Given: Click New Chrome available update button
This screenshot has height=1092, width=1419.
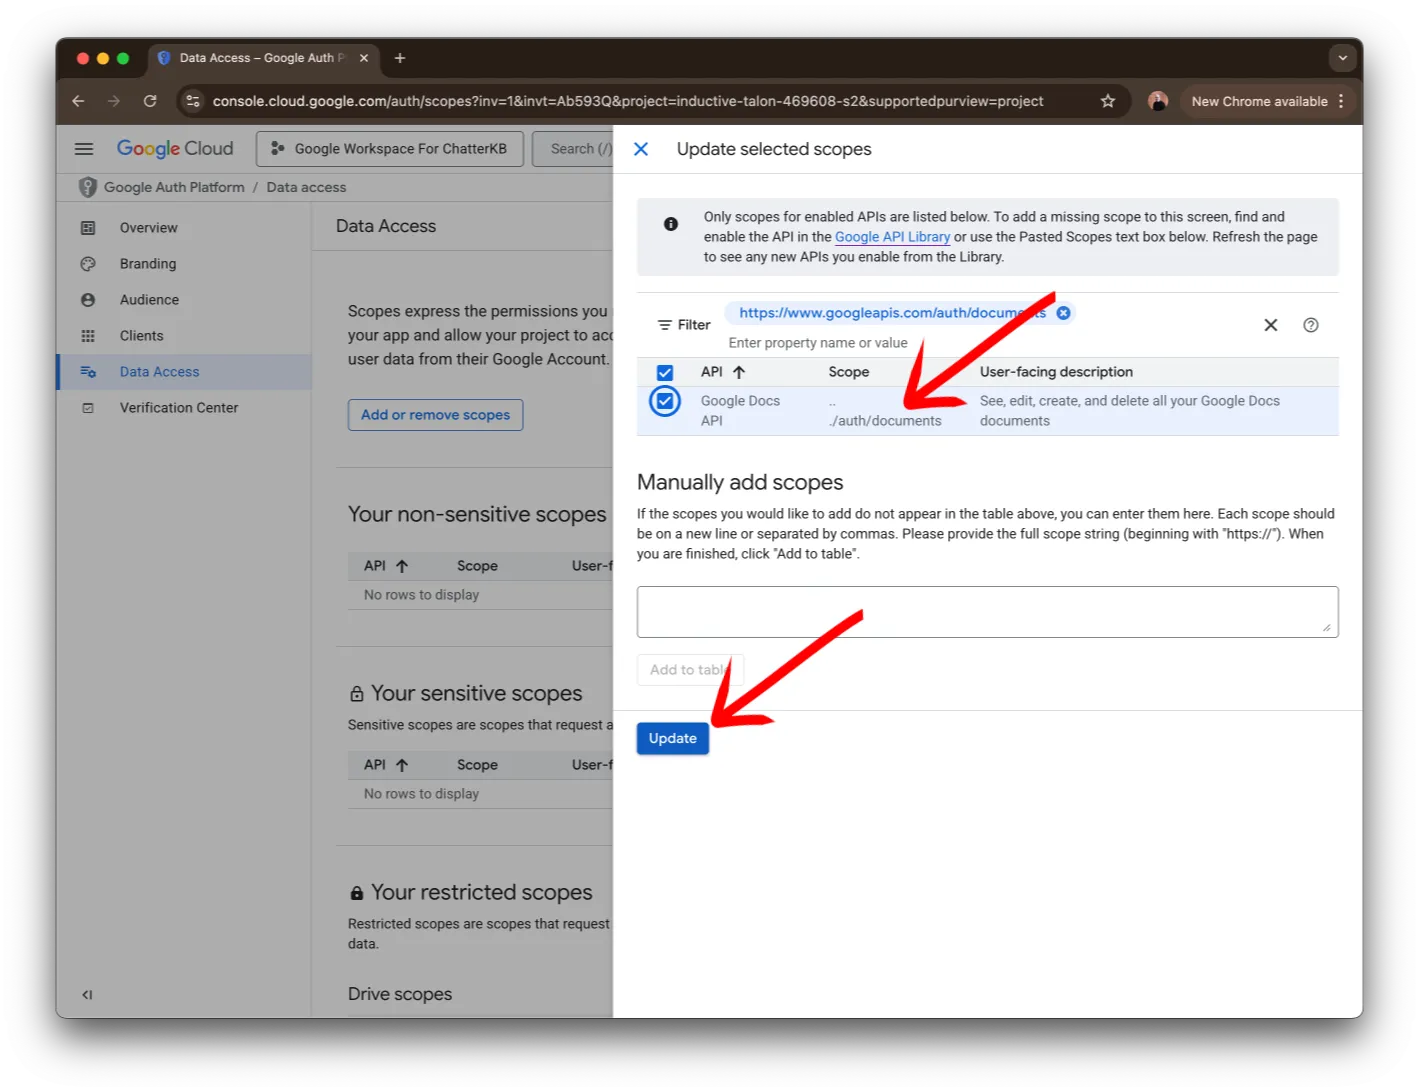Looking at the screenshot, I should tap(1259, 101).
